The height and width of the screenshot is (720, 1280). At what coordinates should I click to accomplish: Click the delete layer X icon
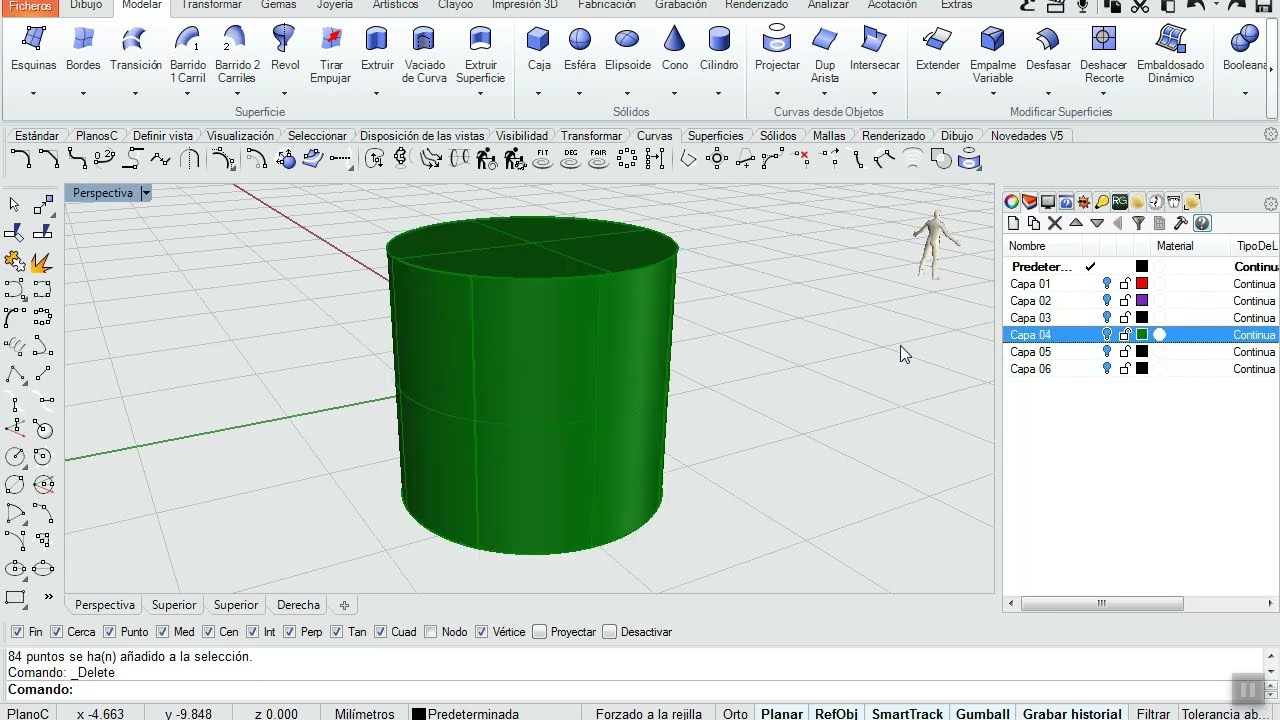tap(1055, 223)
